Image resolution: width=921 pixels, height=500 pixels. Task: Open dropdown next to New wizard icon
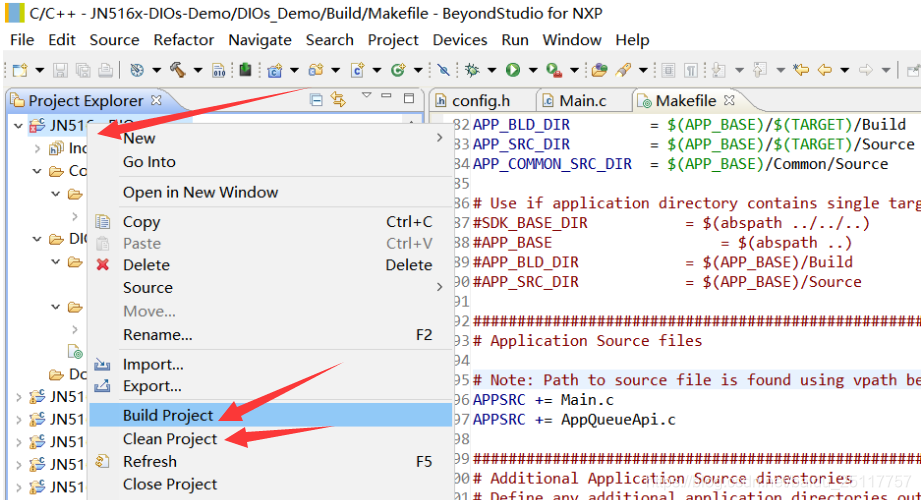coord(40,71)
